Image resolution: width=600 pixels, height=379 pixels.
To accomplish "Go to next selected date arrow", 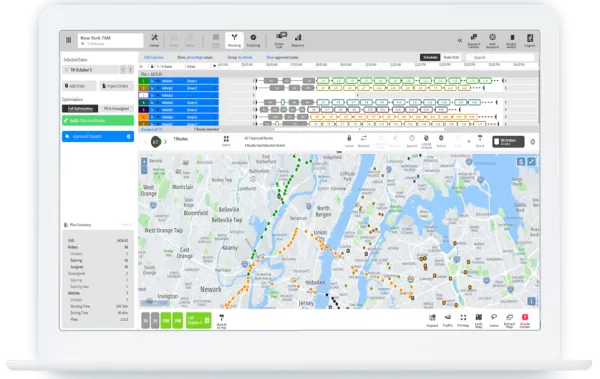I will (x=130, y=70).
